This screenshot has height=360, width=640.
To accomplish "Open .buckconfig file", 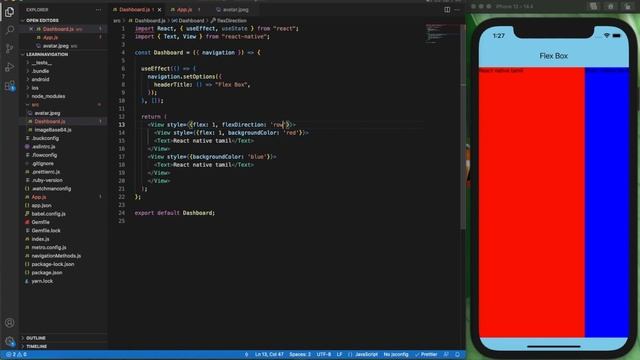I will click(x=45, y=138).
